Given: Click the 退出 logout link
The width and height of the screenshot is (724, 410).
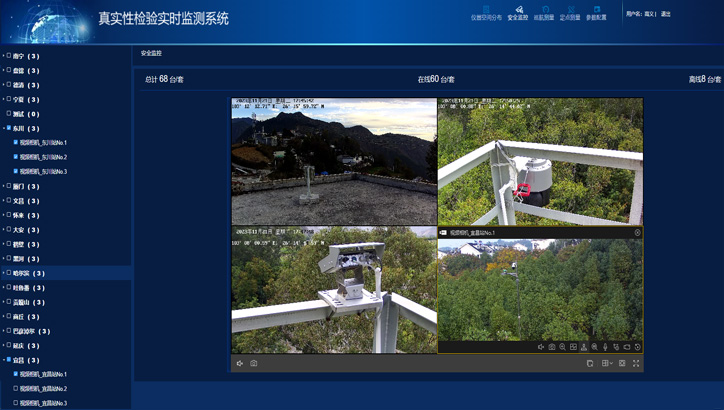Looking at the screenshot, I should point(666,14).
